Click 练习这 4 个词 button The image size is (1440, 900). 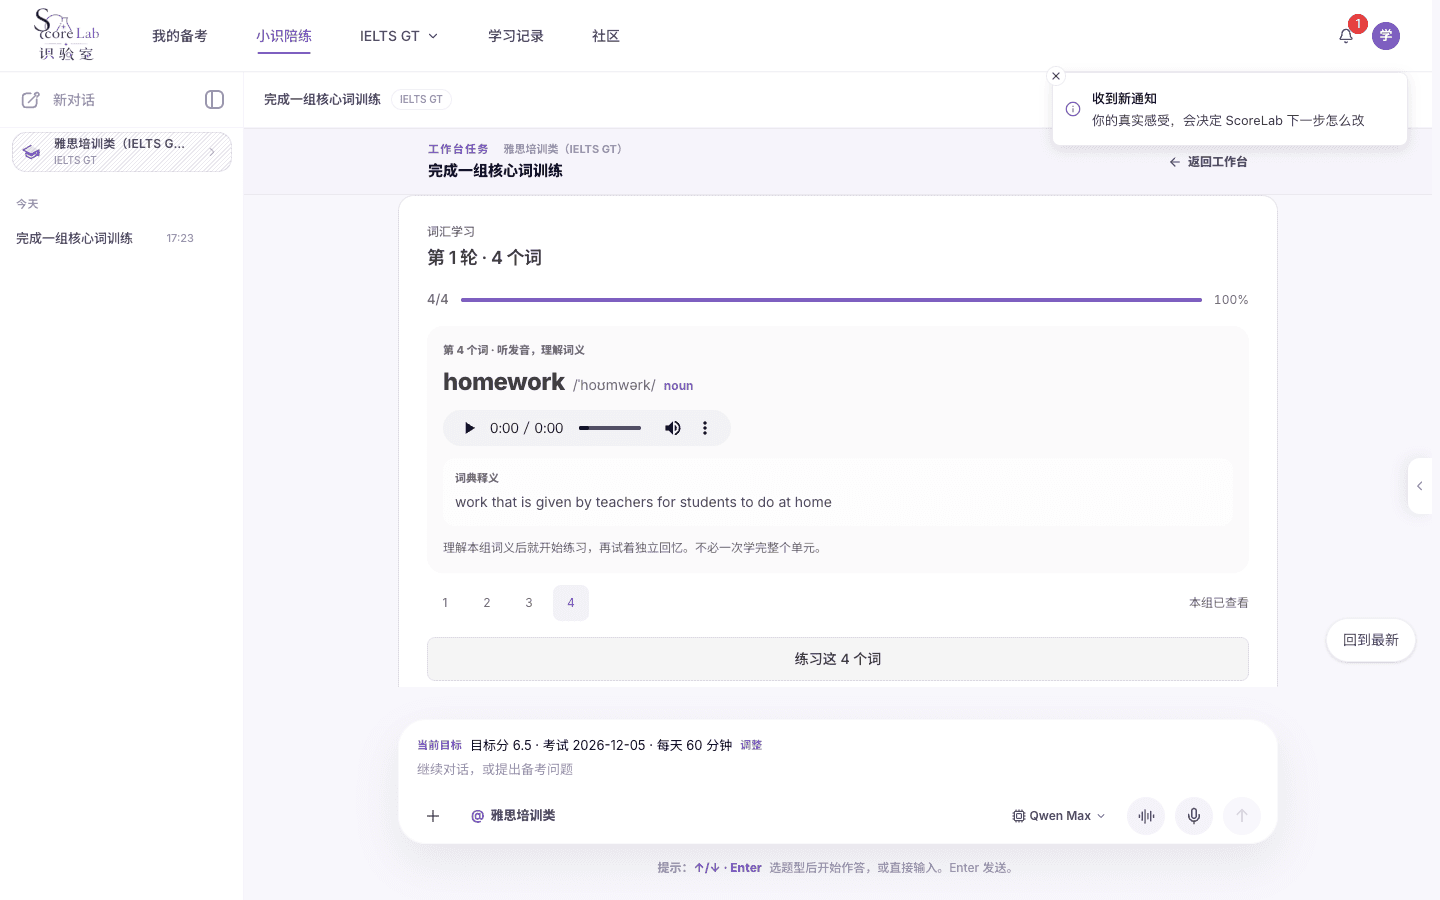(838, 659)
